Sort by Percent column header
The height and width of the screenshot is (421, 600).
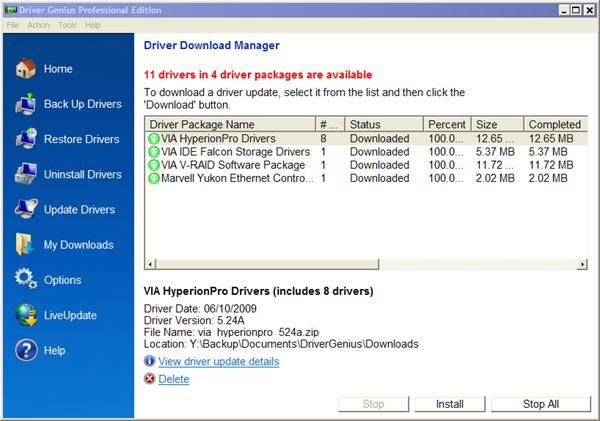click(447, 124)
